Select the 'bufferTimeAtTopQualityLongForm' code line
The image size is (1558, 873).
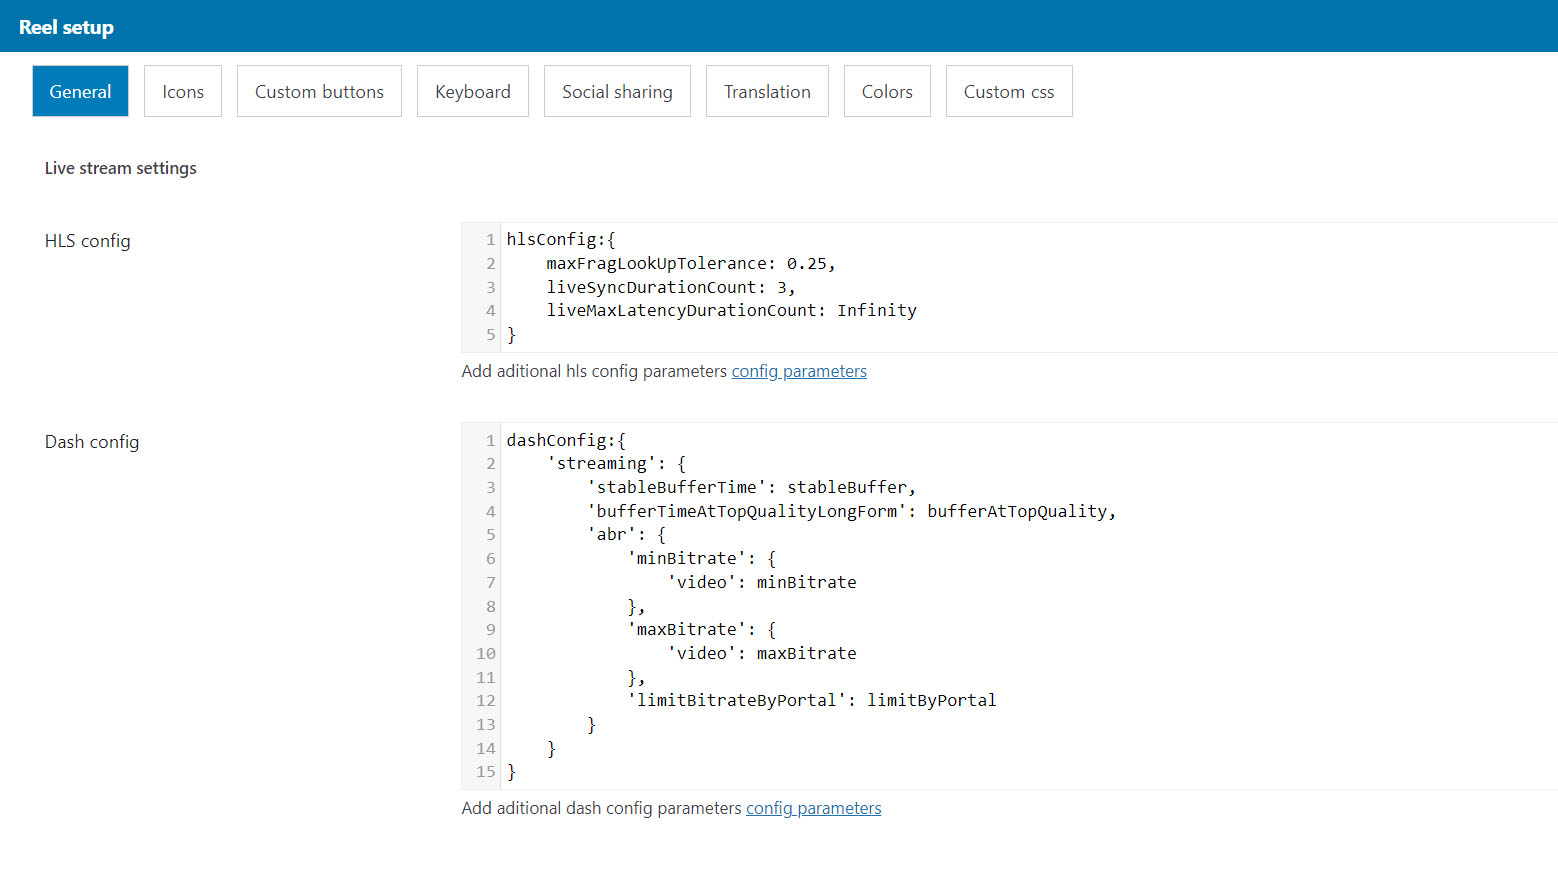click(851, 512)
